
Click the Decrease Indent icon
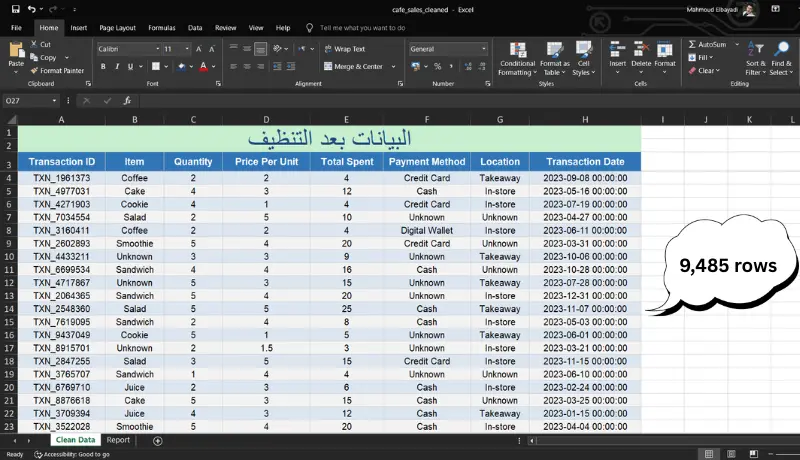[277, 66]
